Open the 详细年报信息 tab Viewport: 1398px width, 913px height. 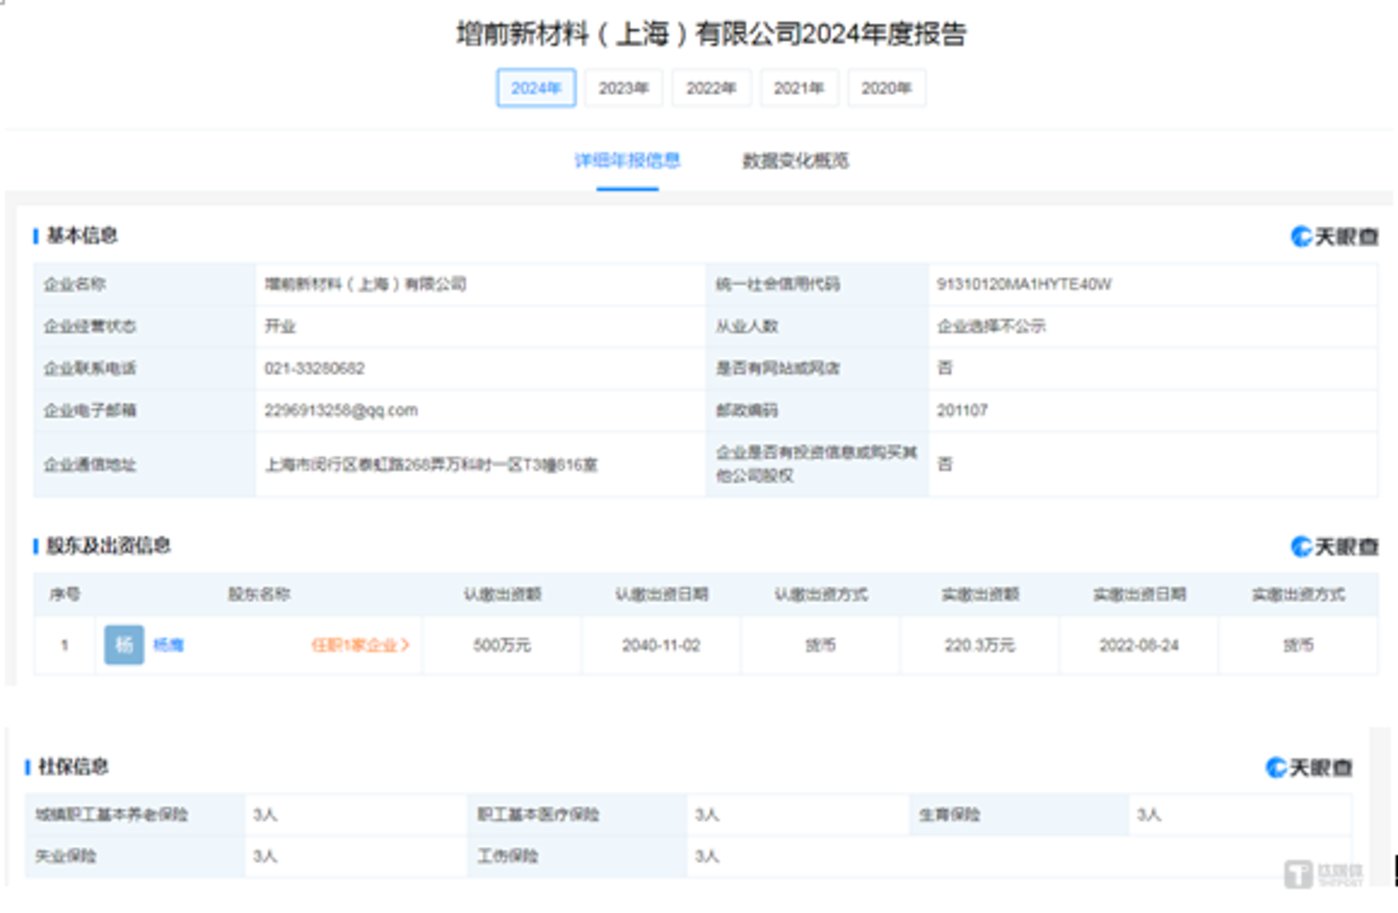627,160
